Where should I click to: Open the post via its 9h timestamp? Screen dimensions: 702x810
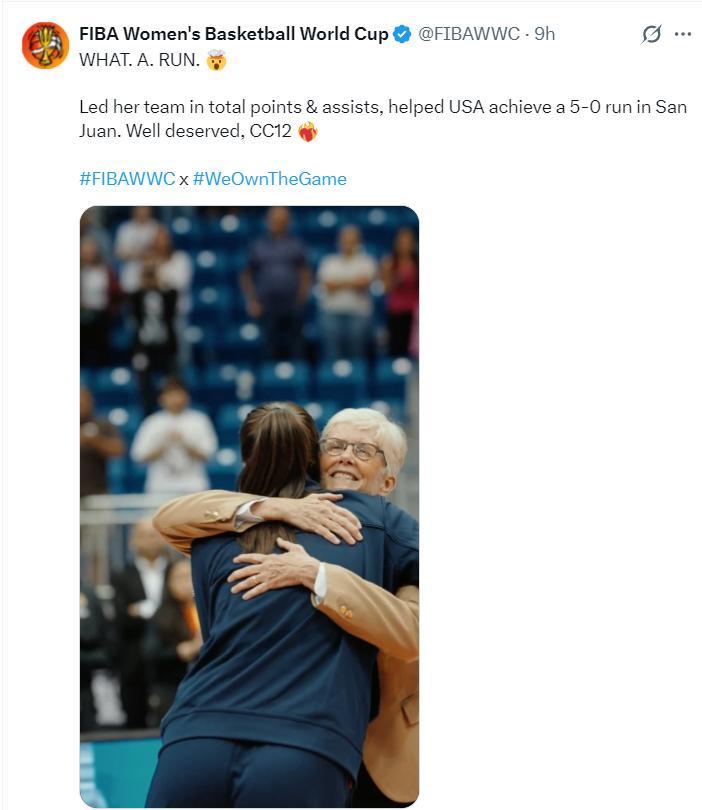[544, 34]
